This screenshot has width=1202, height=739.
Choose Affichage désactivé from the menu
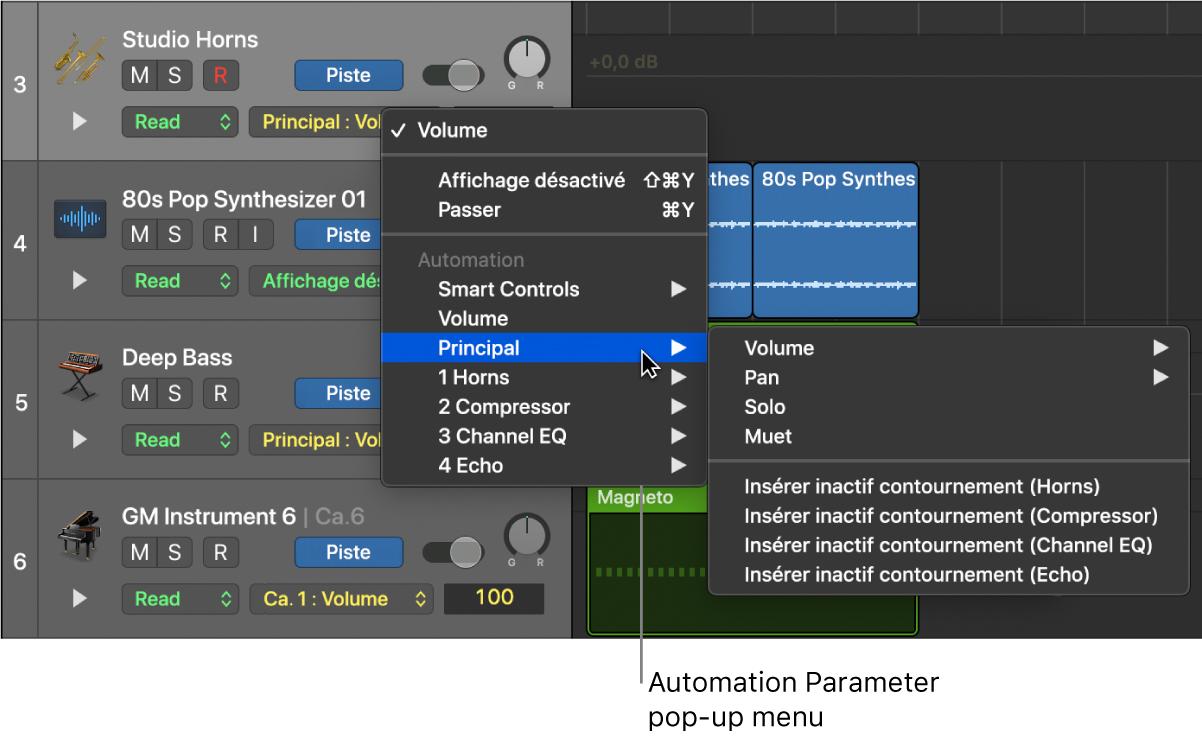coord(531,180)
